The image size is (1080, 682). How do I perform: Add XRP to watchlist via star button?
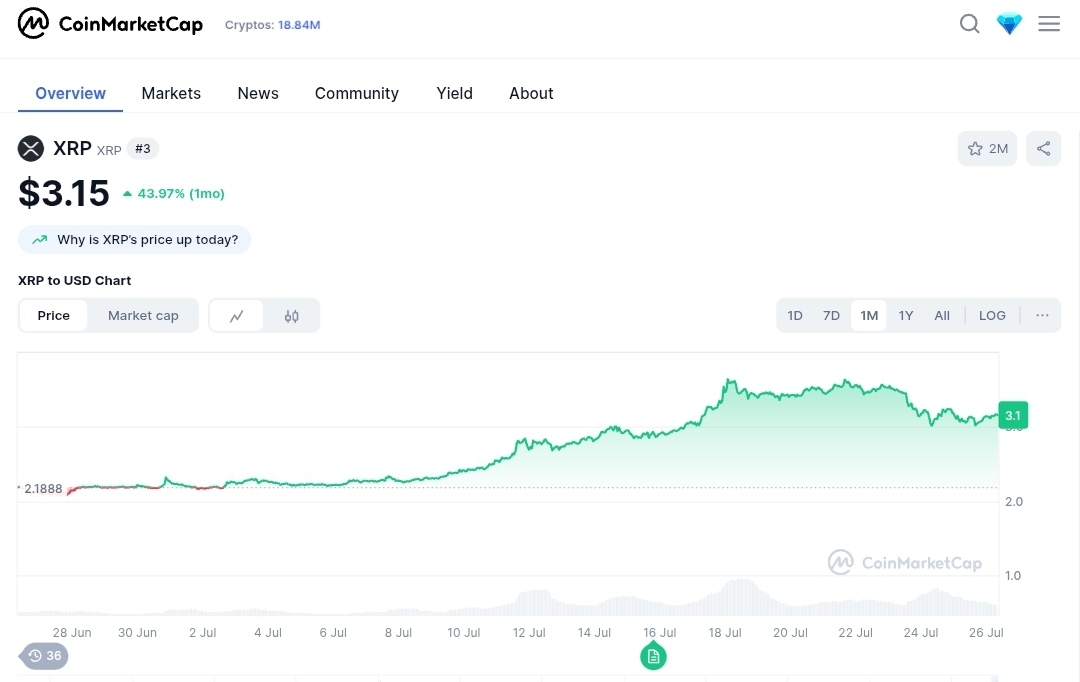(987, 149)
